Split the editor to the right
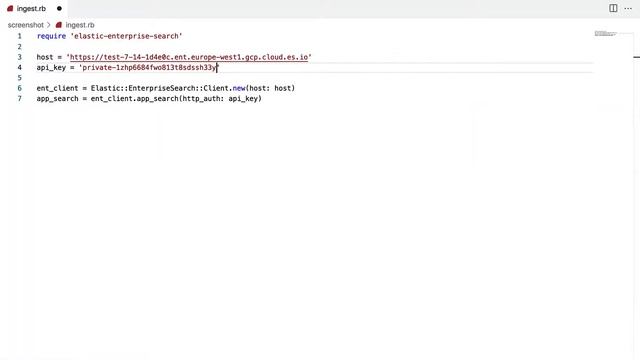 (x=613, y=8)
